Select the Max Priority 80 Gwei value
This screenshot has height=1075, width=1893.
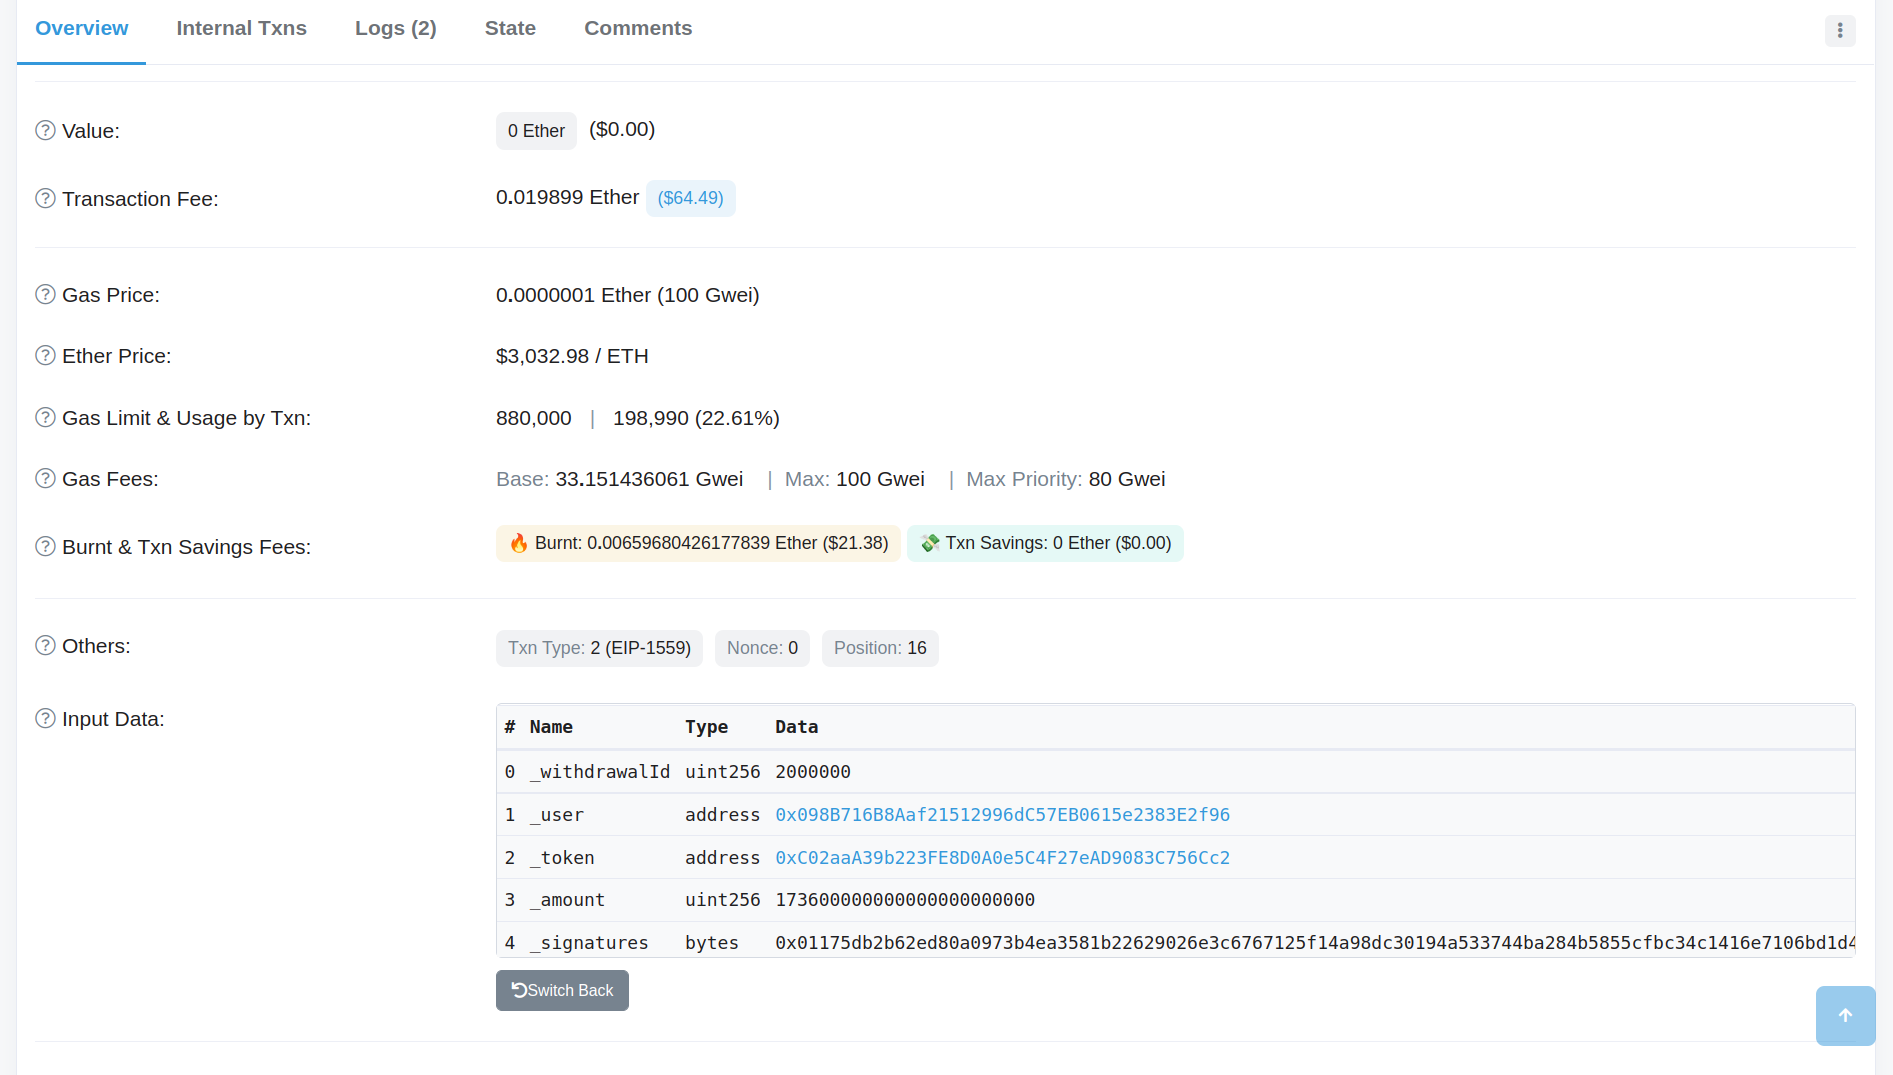(x=1127, y=479)
